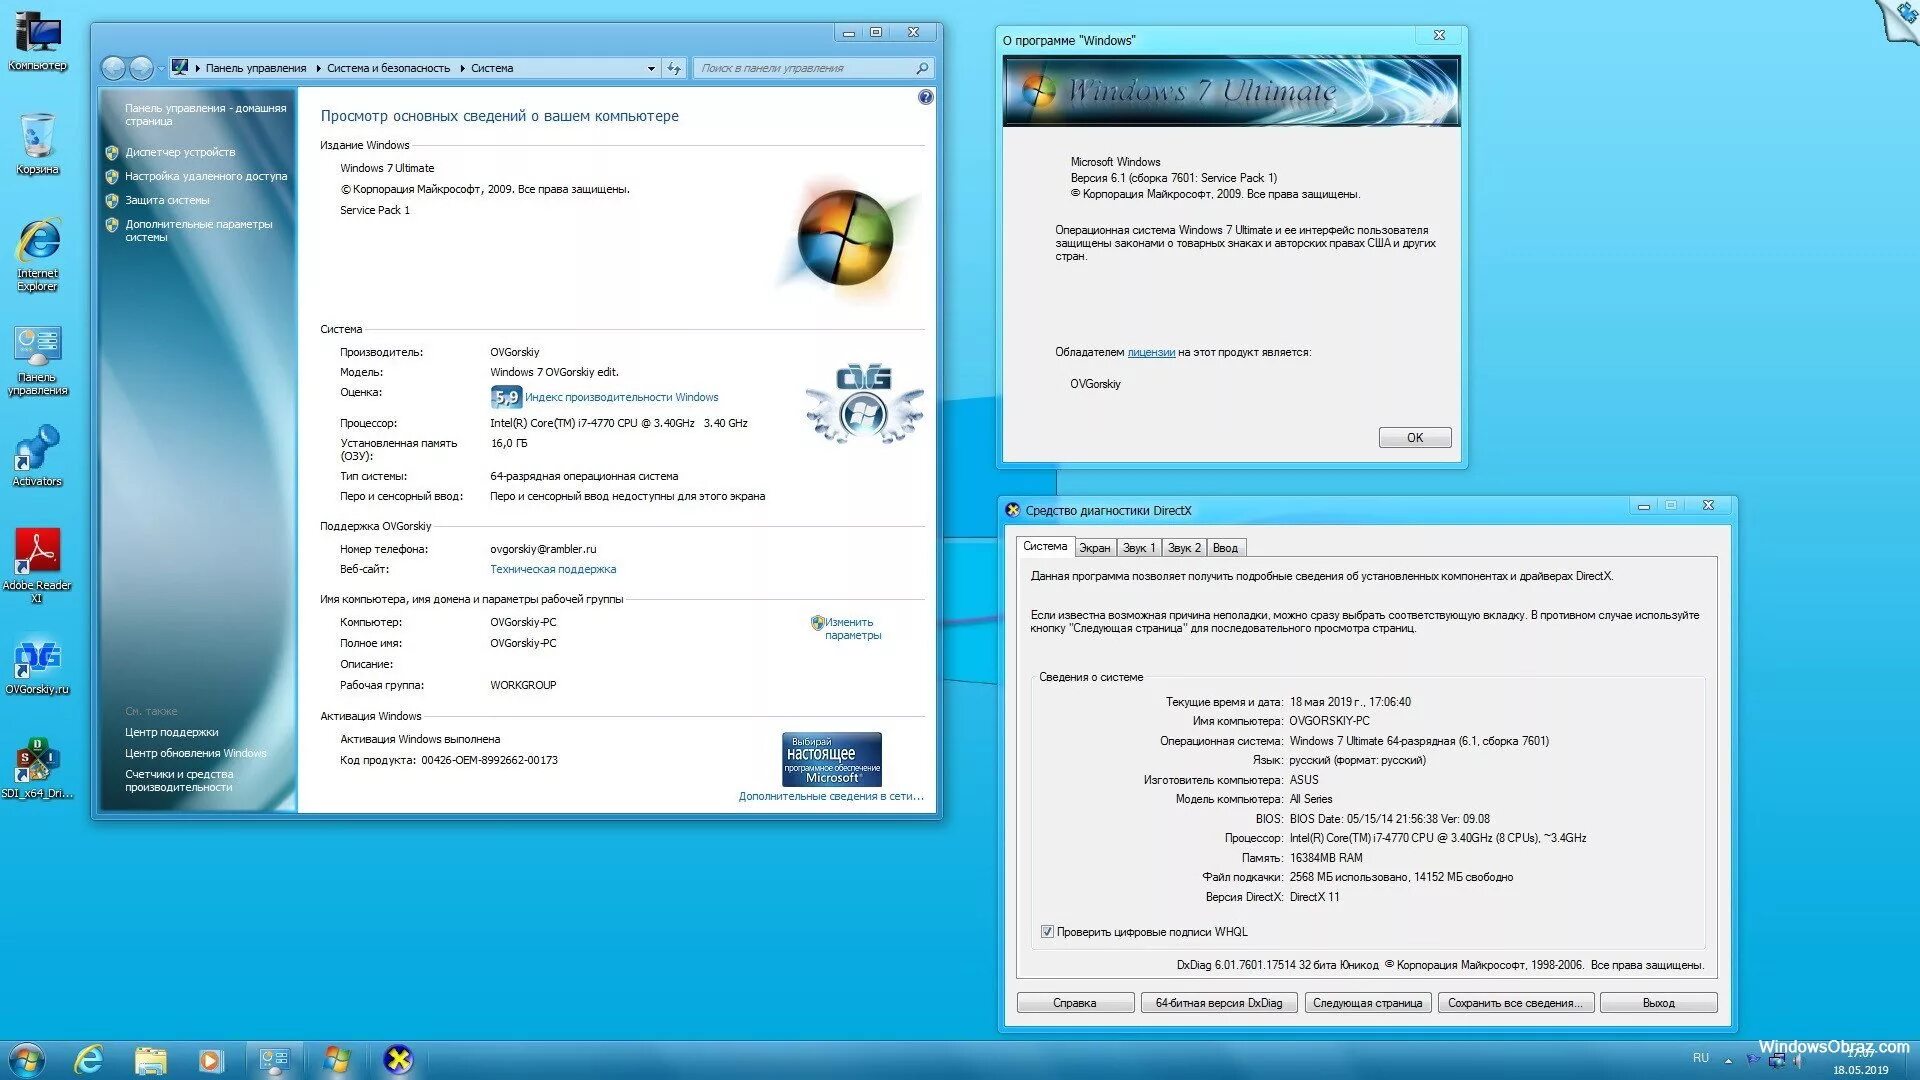Launch Internet Explorer from the taskbar
1920x1080 pixels.
click(x=90, y=1060)
